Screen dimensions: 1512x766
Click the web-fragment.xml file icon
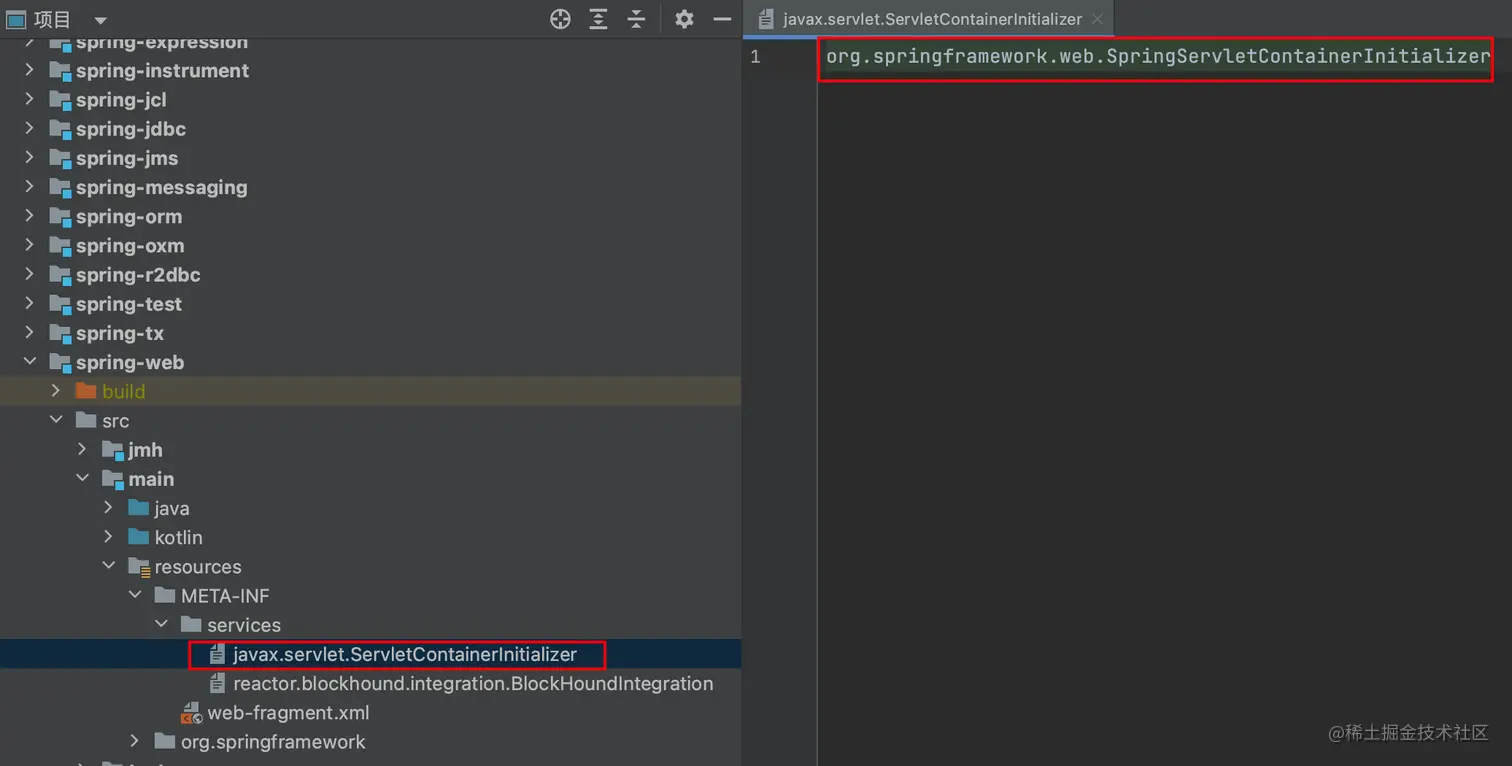click(191, 713)
